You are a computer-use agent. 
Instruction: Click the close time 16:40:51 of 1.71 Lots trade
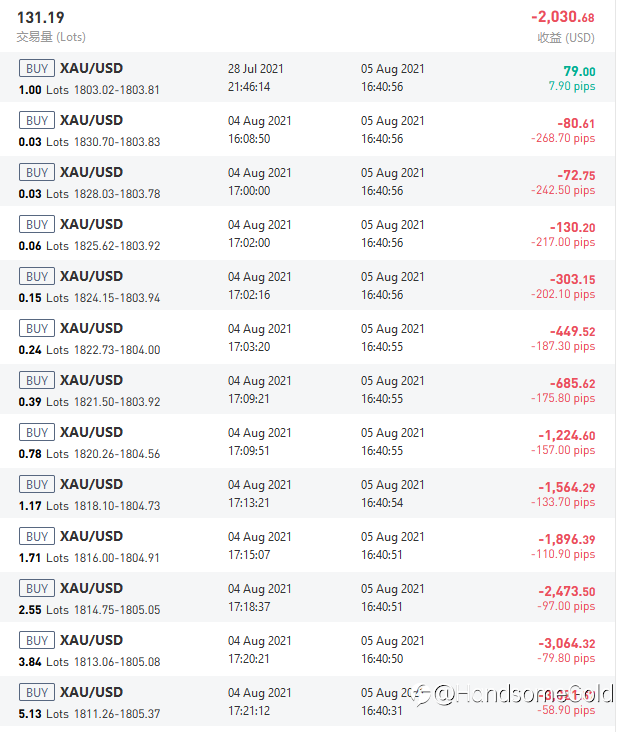[x=381, y=555]
